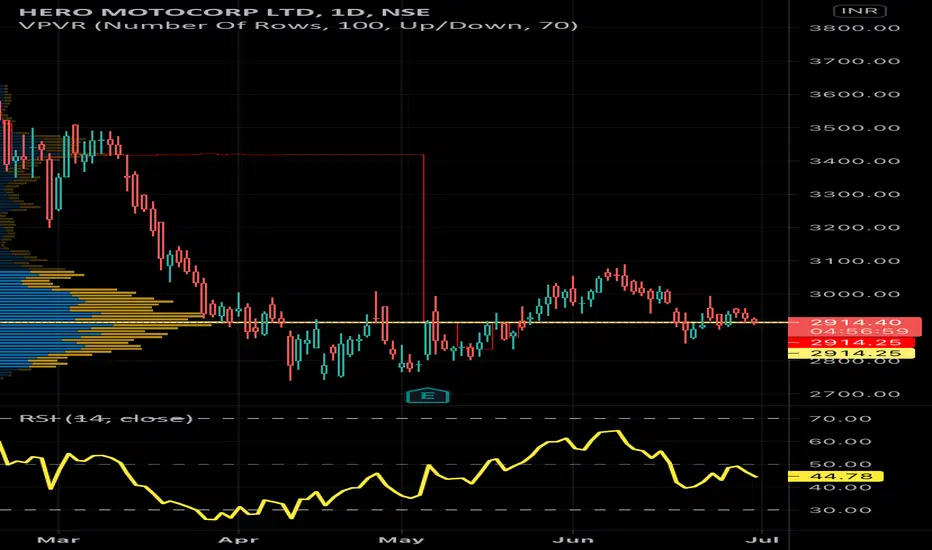Image resolution: width=932 pixels, height=550 pixels.
Task: Click the earnings 'E' marker icon
Action: 427,395
